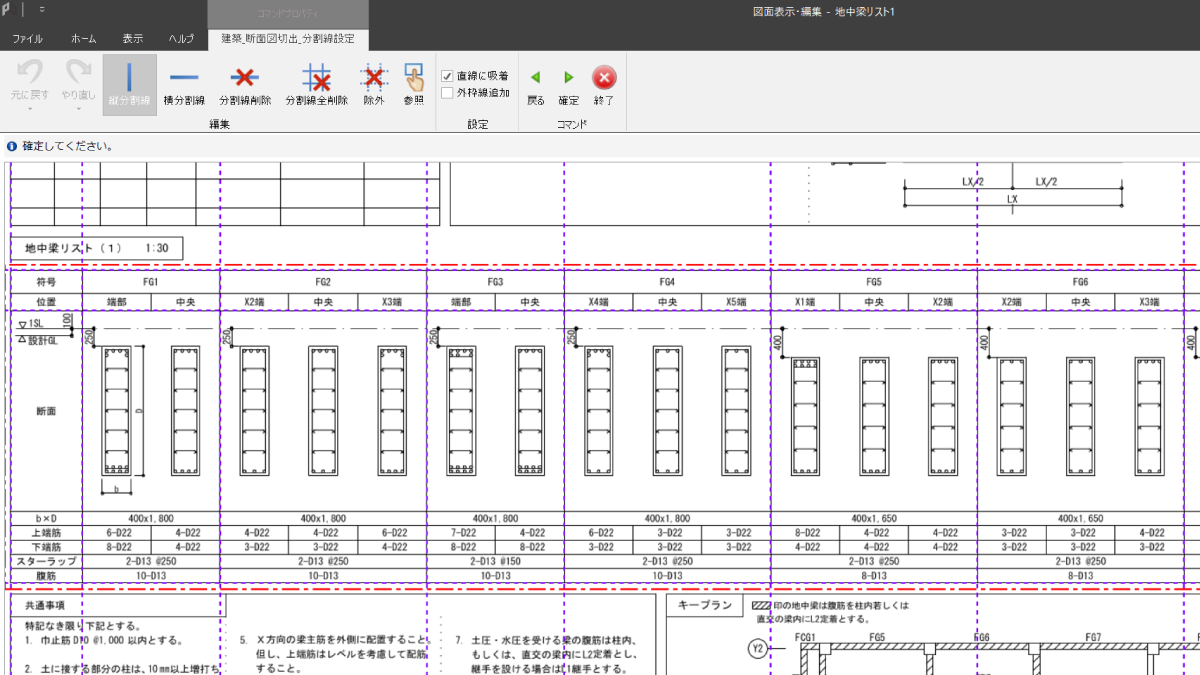Image resolution: width=1200 pixels, height=675 pixels.
Task: Click the X4端 position cell
Action: point(598,301)
